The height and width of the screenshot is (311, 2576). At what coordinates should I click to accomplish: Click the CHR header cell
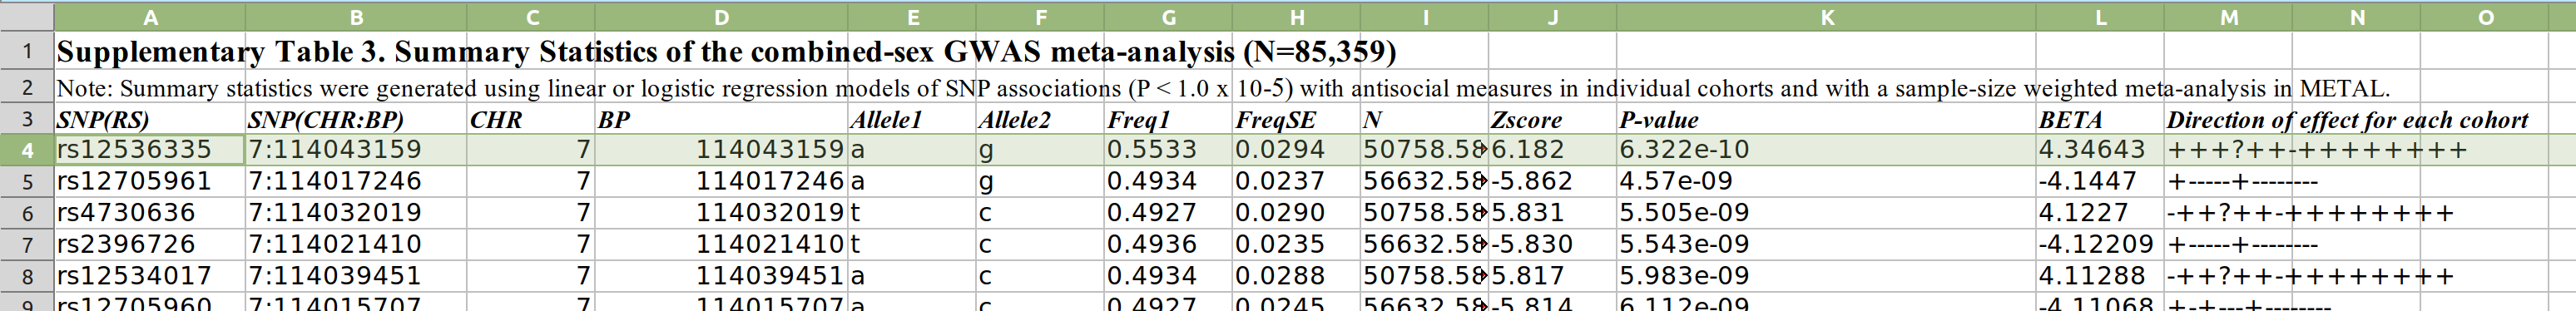click(x=531, y=120)
